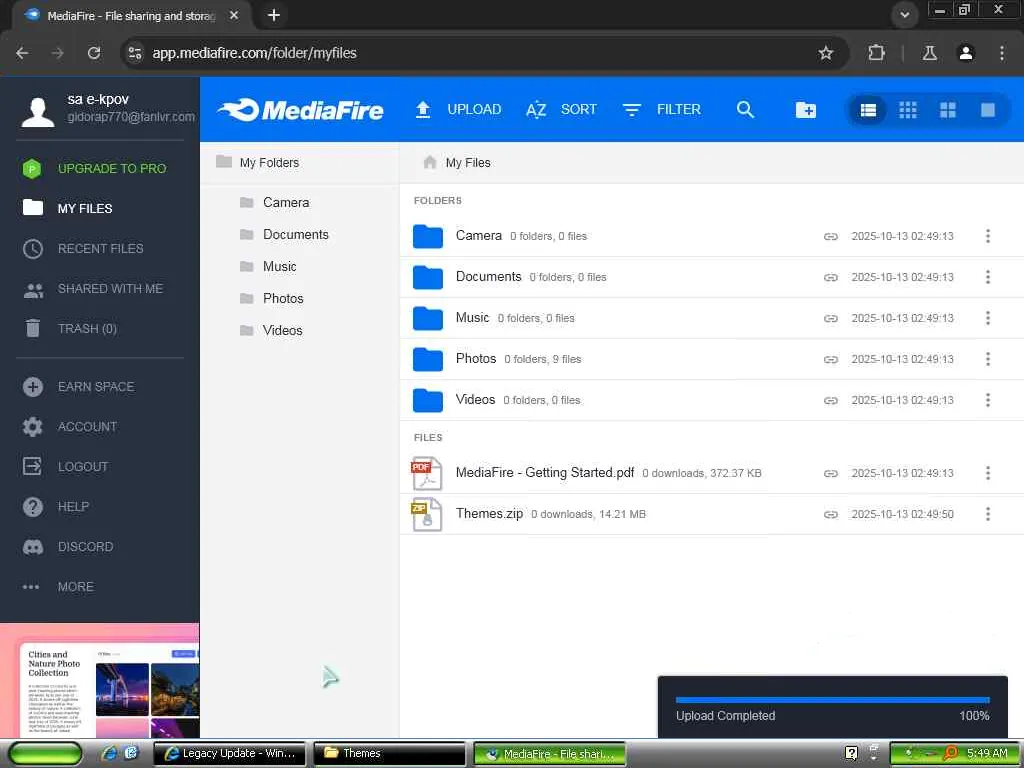Select Photos in My Folders tree
This screenshot has height=768, width=1024.
(272, 298)
